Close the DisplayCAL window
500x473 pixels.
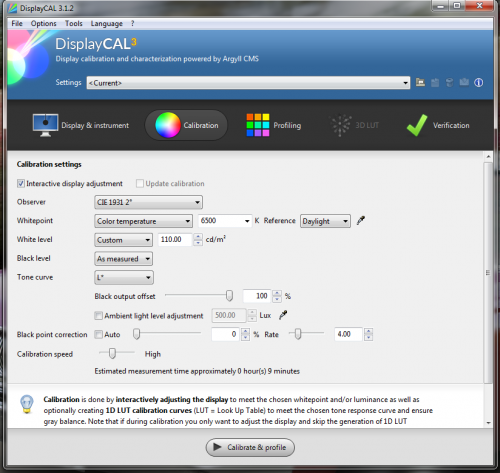(x=479, y=6)
